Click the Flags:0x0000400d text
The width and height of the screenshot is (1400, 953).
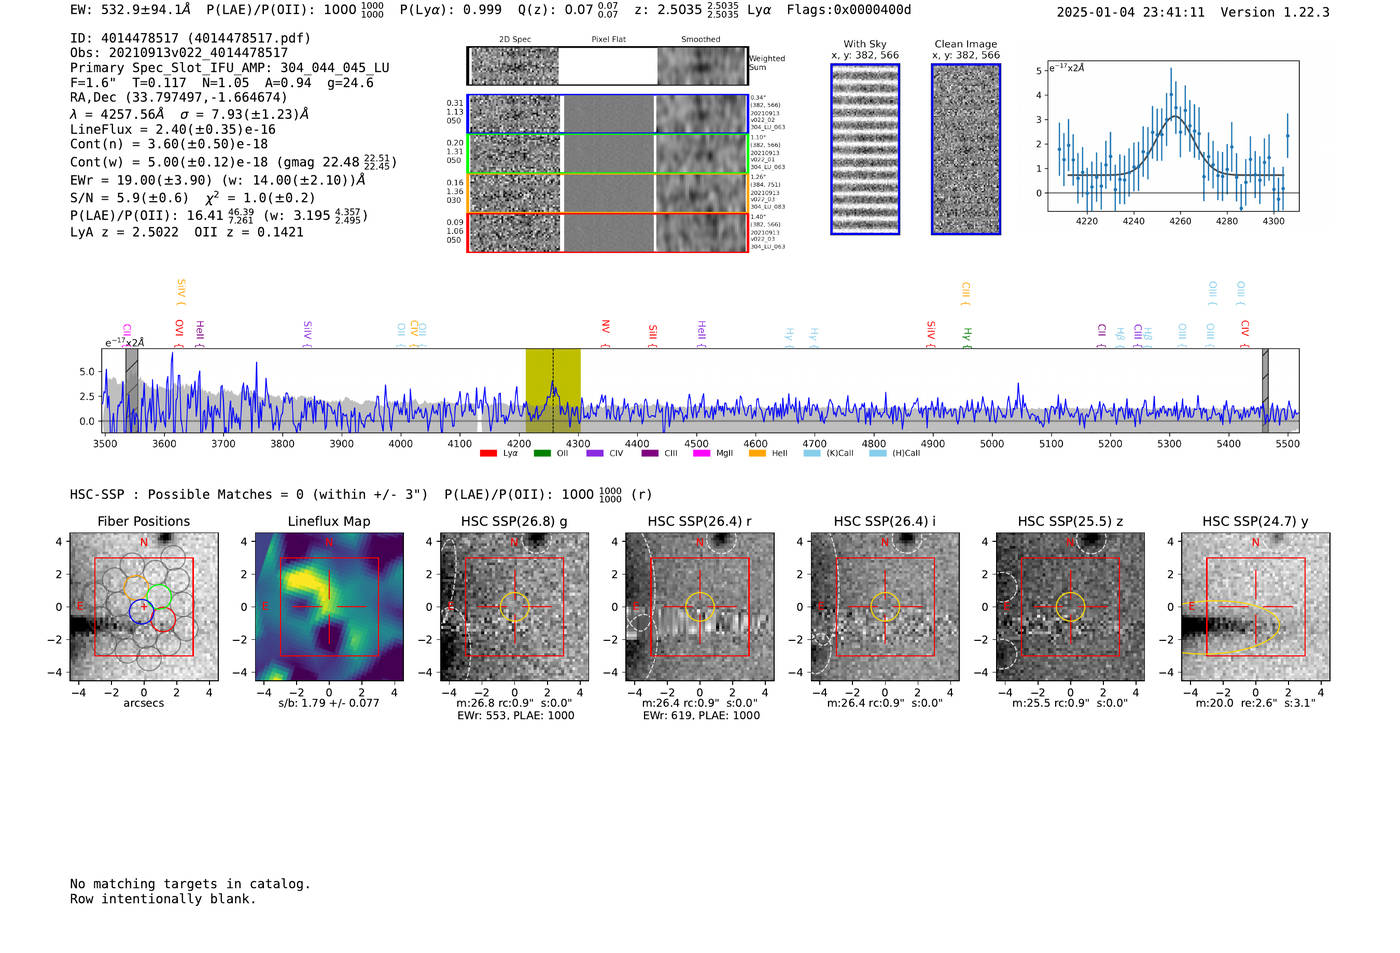(849, 10)
